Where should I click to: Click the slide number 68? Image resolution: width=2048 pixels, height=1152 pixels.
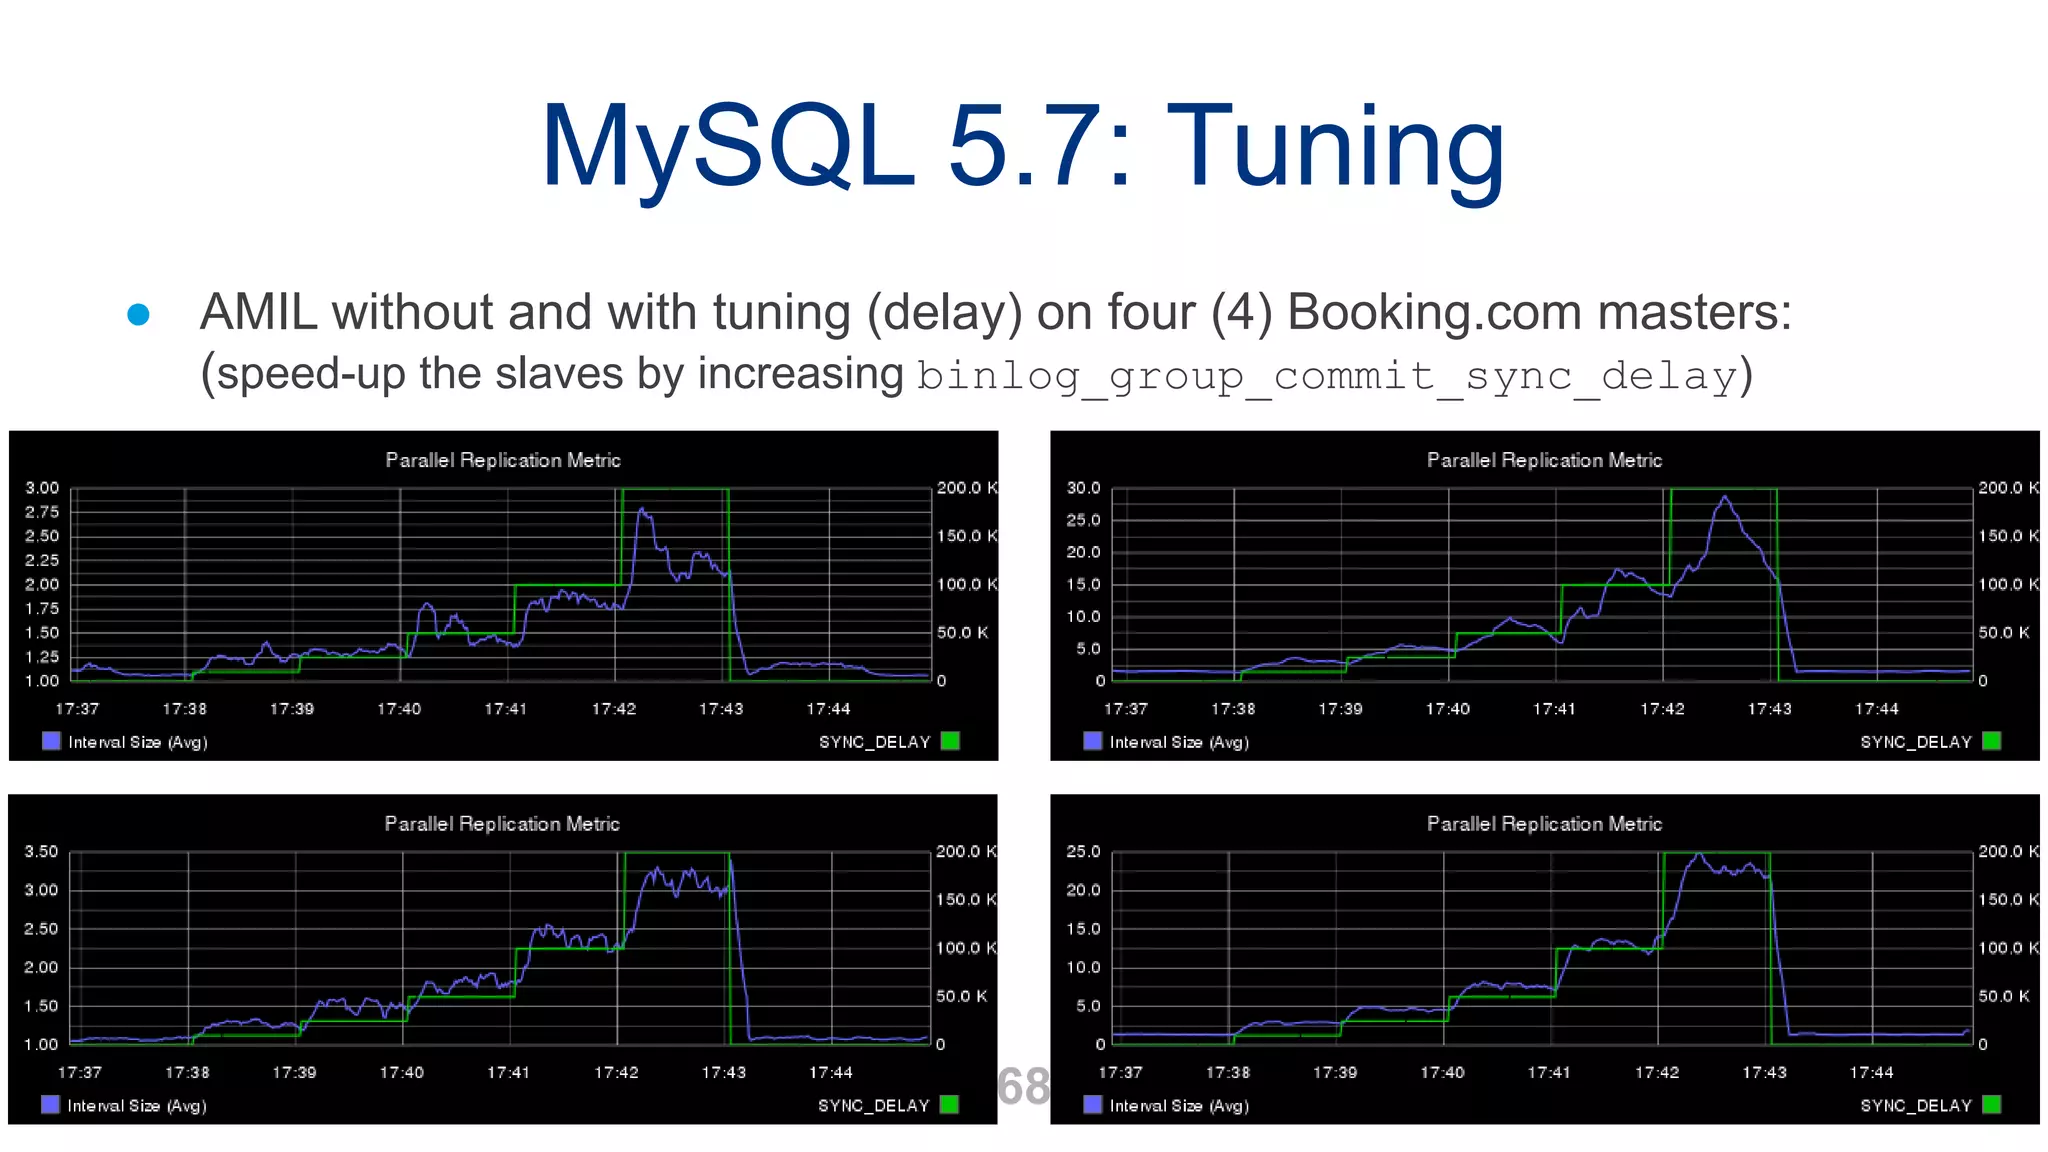click(1023, 1086)
